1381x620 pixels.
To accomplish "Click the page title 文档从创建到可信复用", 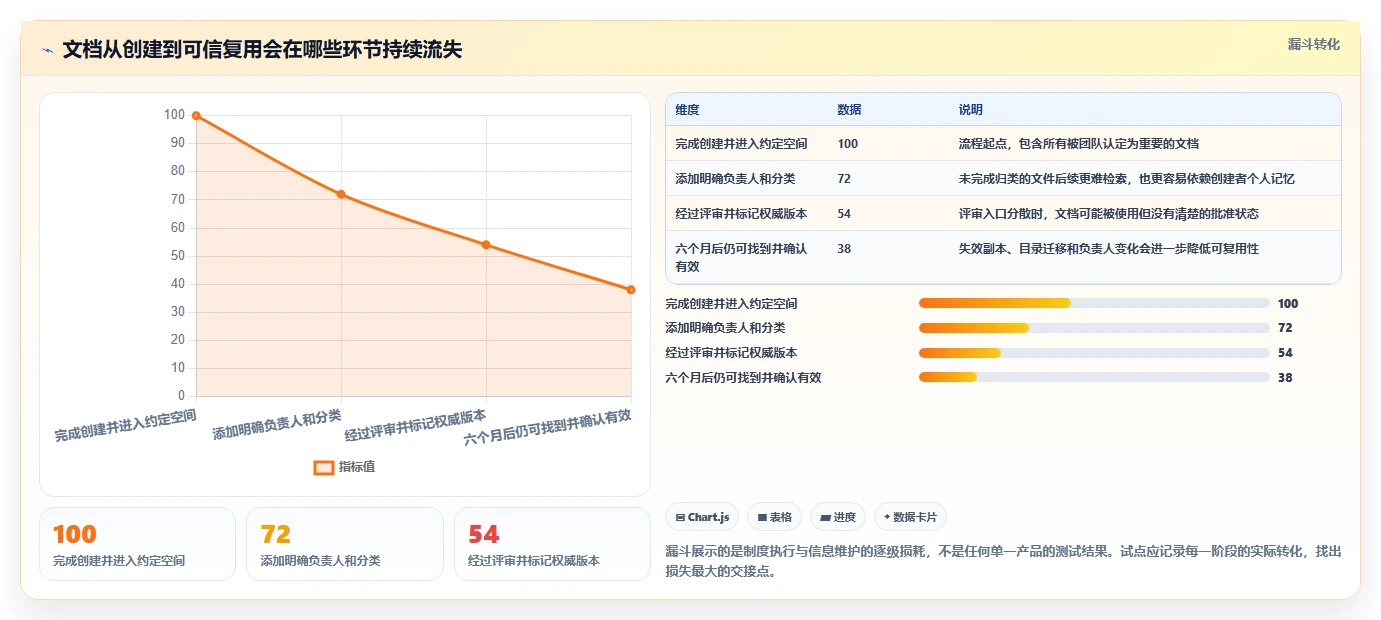I will (262, 50).
